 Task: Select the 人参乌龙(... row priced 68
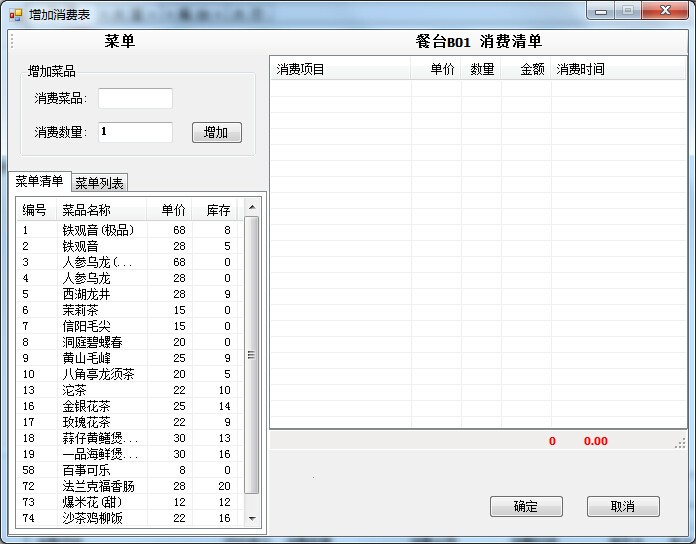point(130,262)
